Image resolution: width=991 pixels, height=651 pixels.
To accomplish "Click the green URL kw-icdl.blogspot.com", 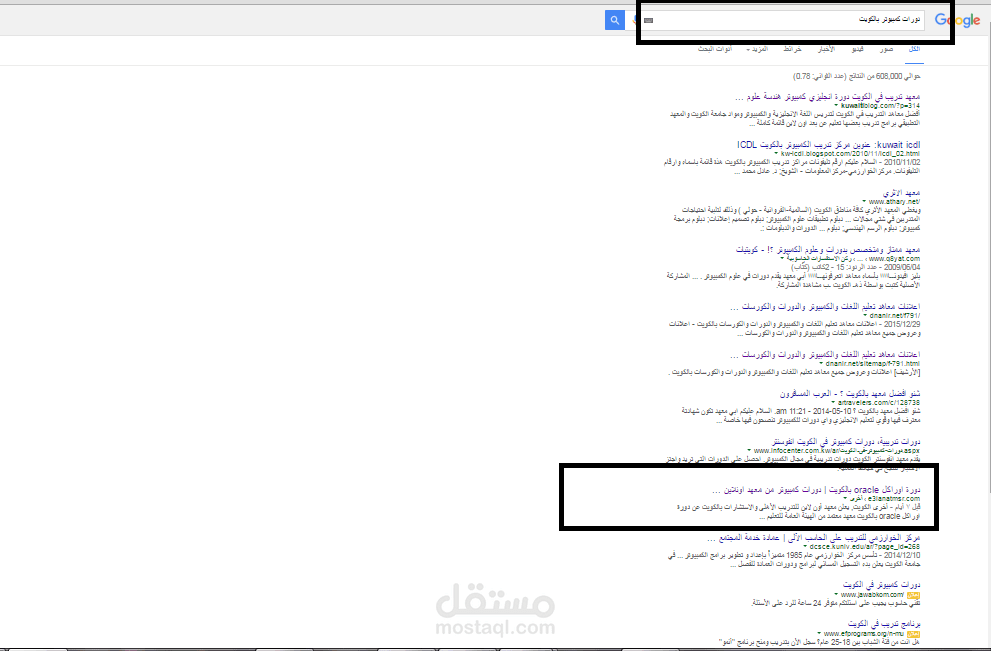I will pos(851,154).
